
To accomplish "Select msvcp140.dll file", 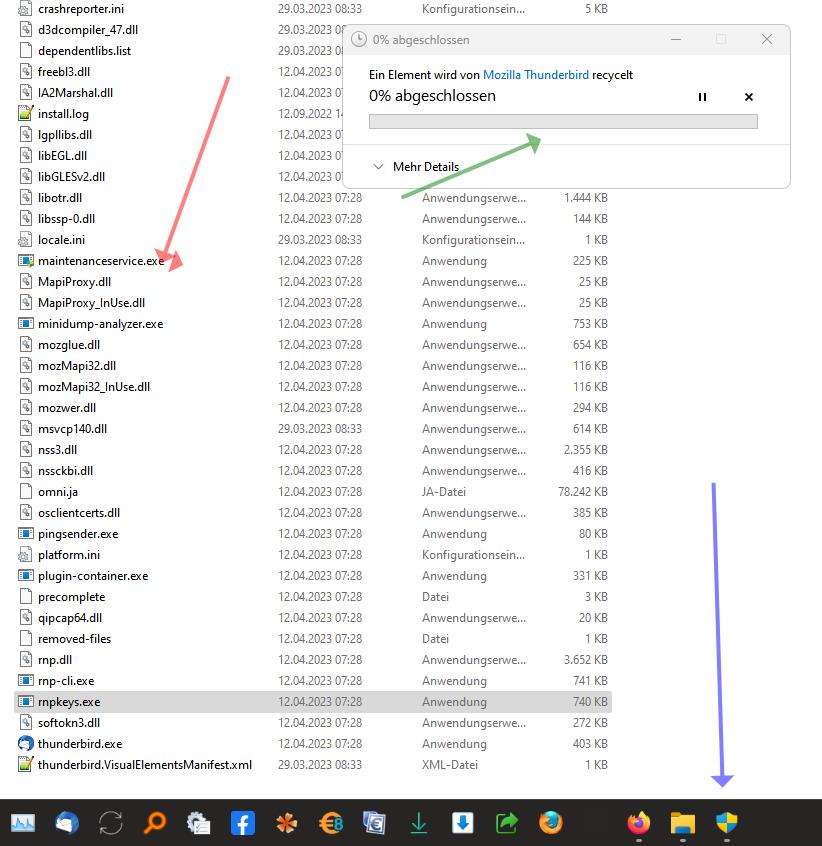I will pos(72,429).
